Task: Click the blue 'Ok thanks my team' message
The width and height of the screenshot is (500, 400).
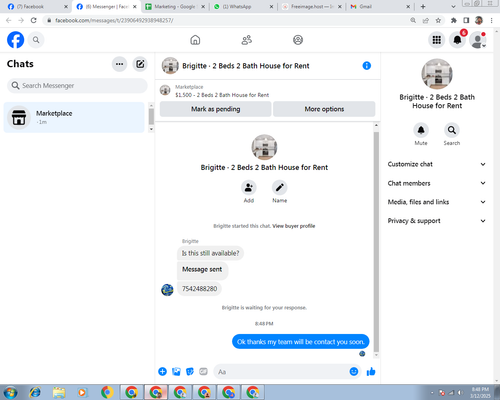Action: pyautogui.click(x=301, y=342)
